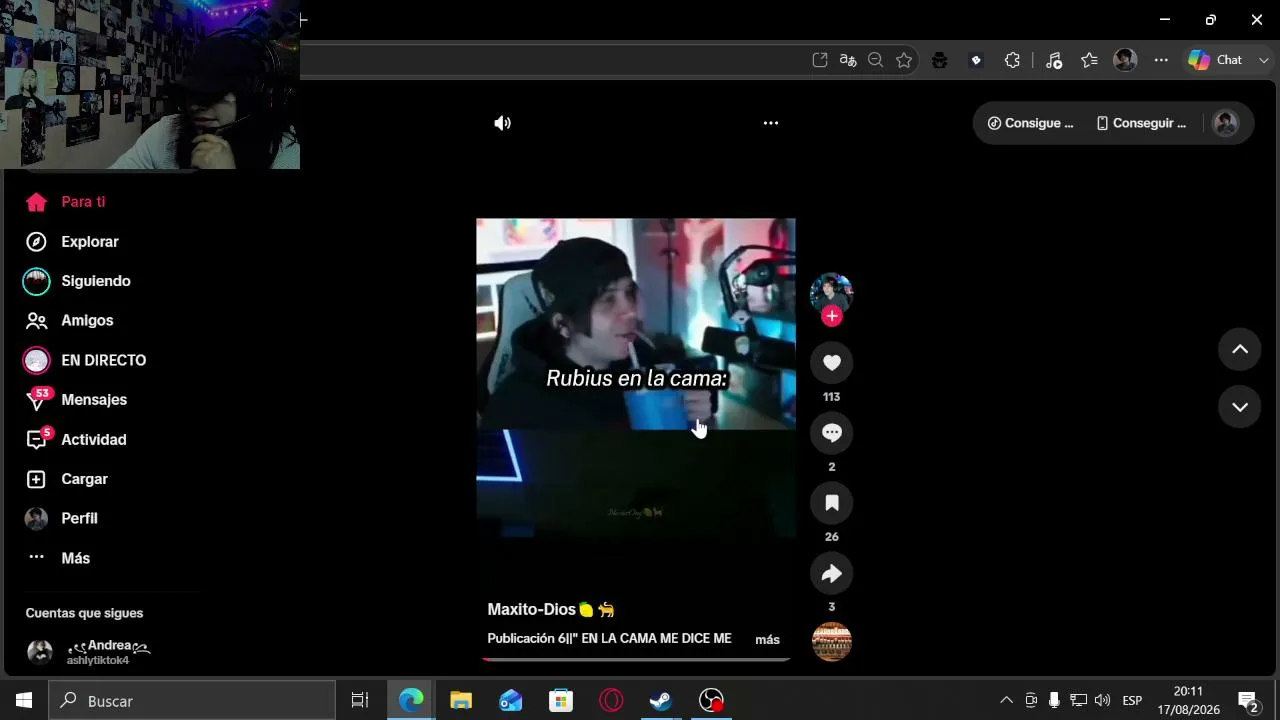Share the video with the arrow icon

point(831,573)
